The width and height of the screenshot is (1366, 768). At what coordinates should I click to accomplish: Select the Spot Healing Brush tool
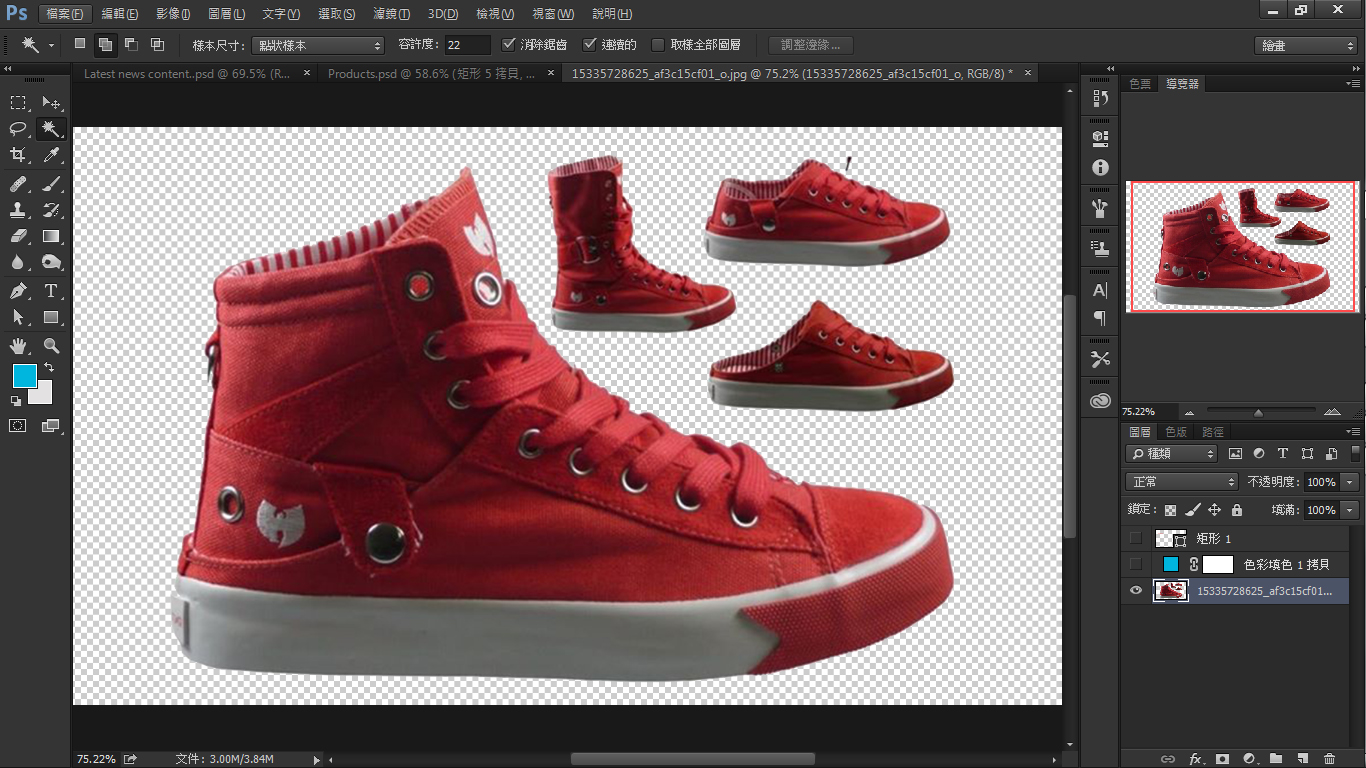click(18, 184)
